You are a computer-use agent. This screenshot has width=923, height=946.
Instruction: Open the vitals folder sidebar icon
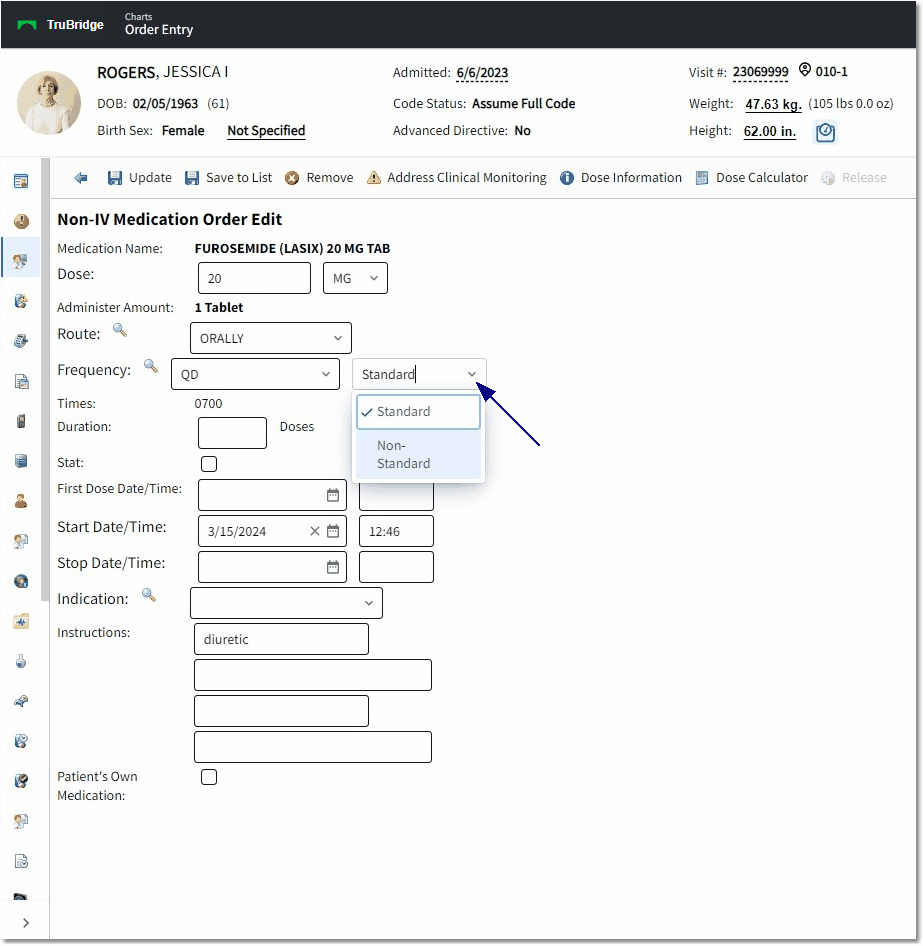point(21,621)
